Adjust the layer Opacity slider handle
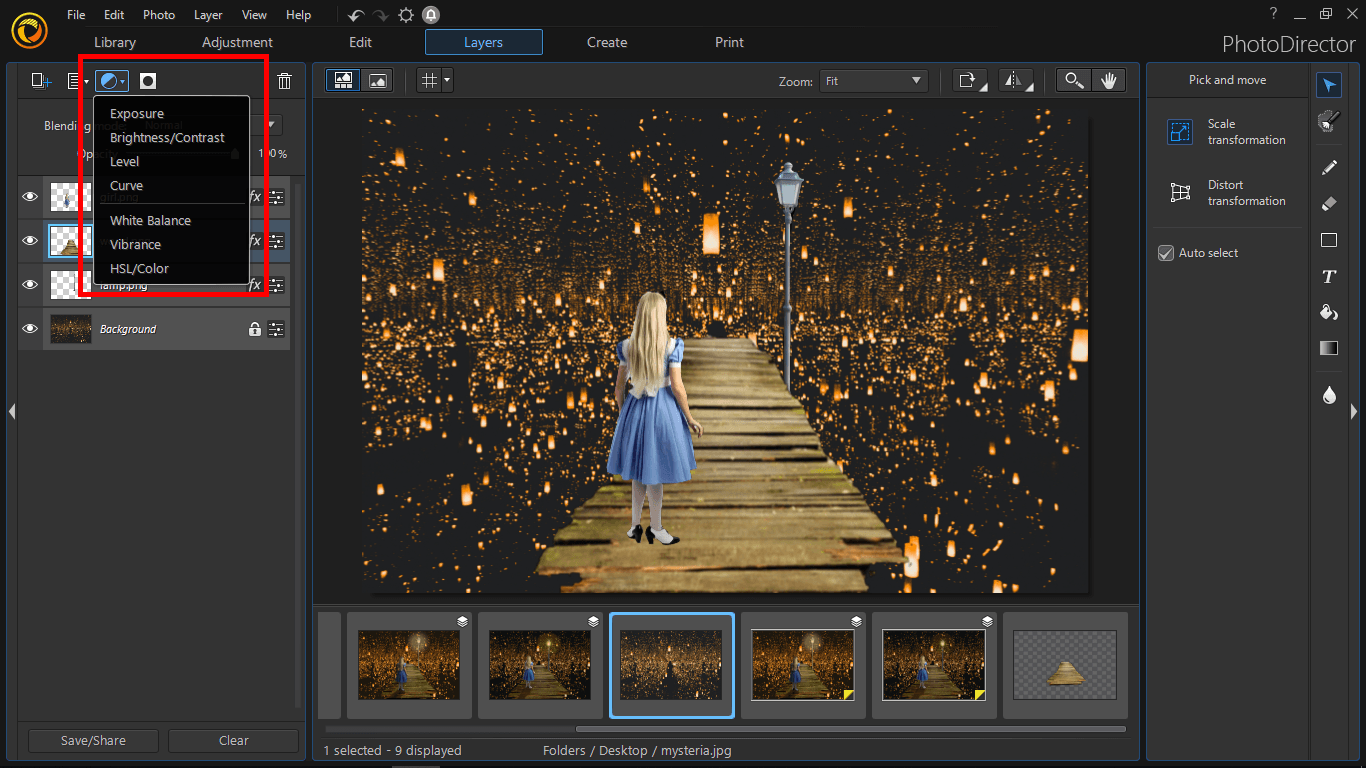Screen dimensions: 1366x768 click(235, 154)
